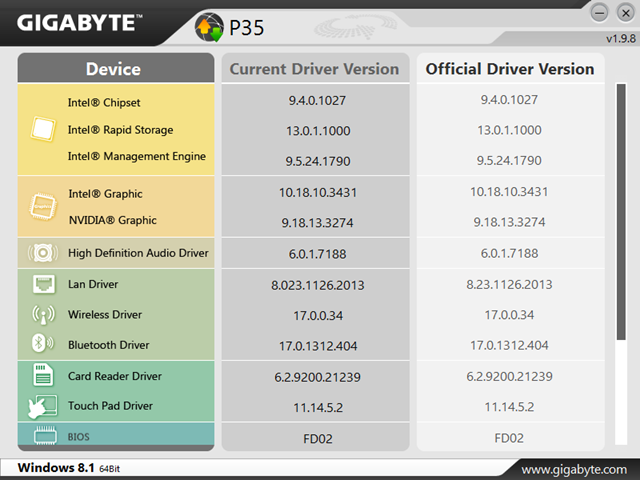
Task: Select the Current Driver Version header
Action: point(315,68)
